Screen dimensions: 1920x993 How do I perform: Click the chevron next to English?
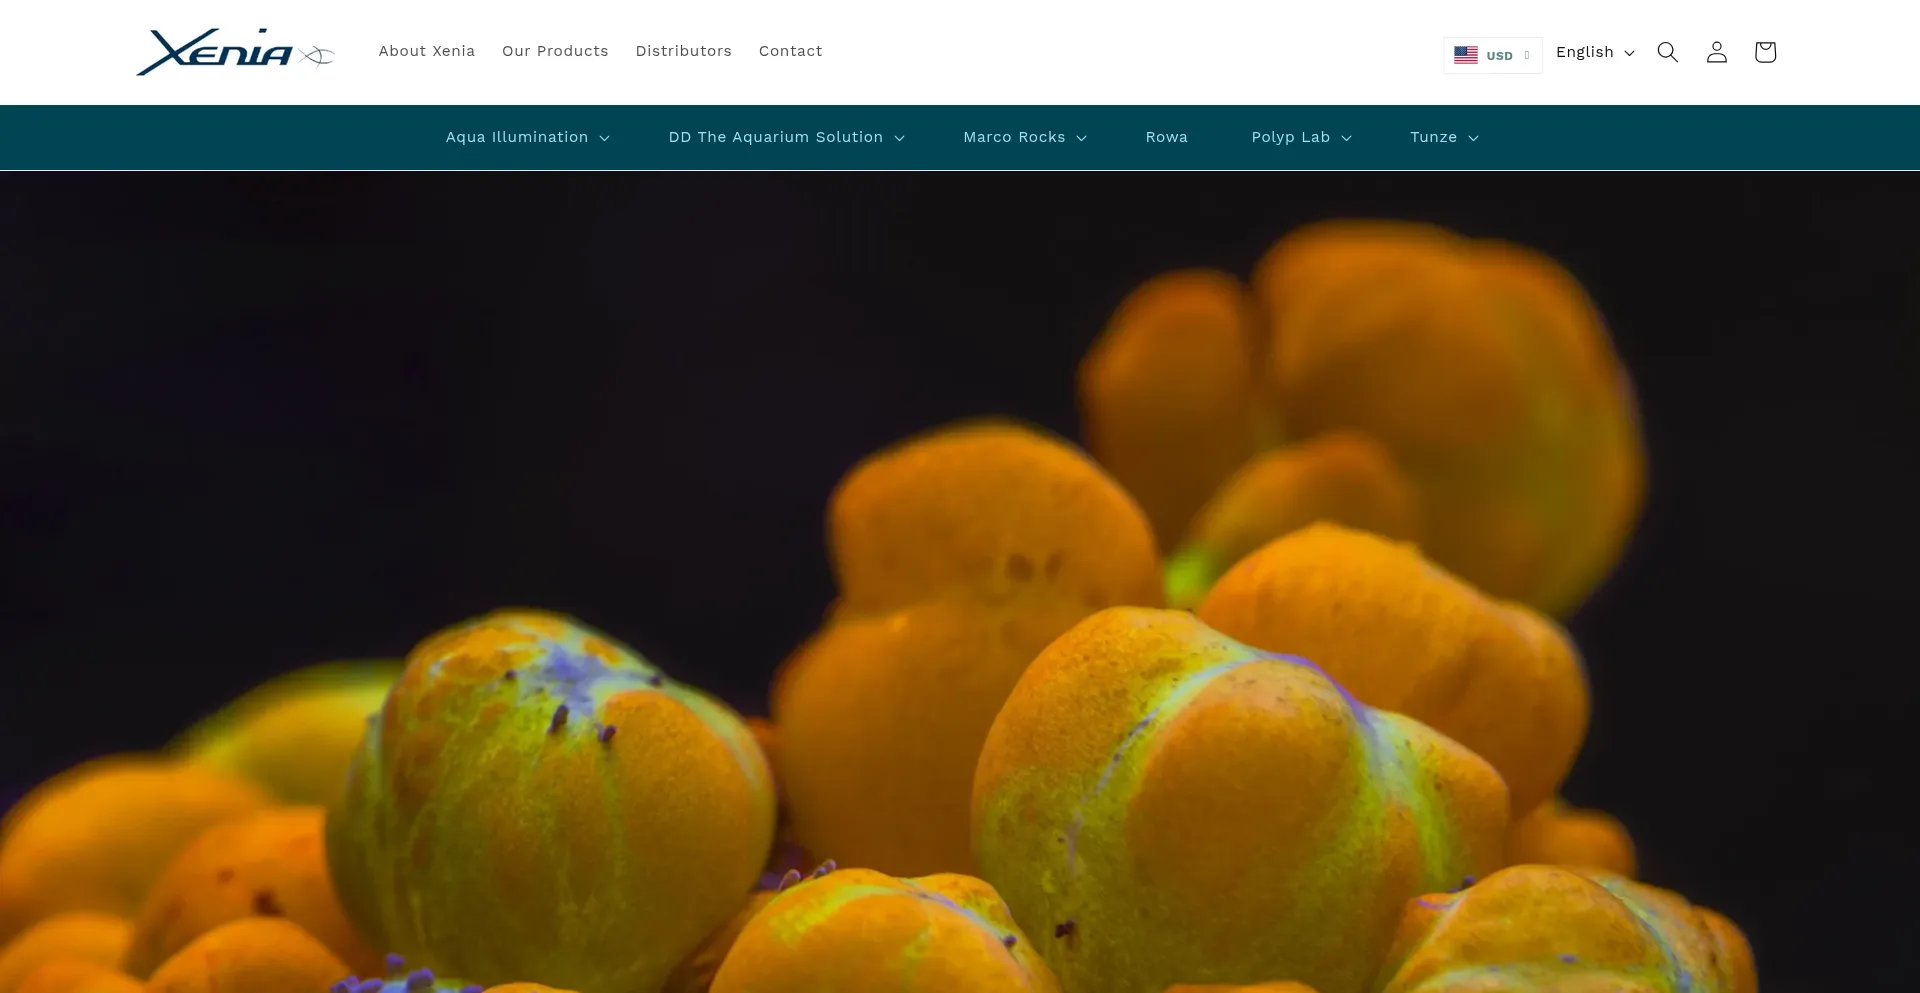tap(1629, 53)
